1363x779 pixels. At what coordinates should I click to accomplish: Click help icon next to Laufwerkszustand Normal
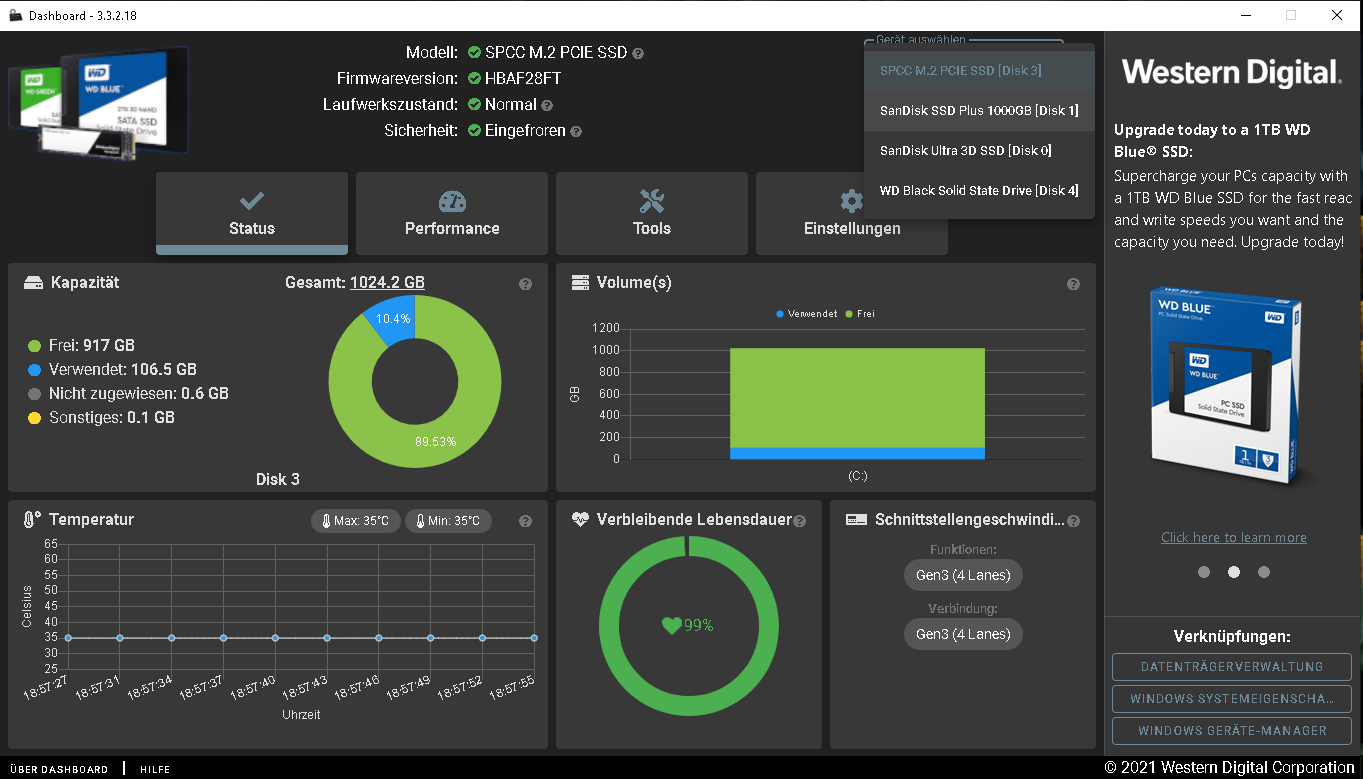547,105
